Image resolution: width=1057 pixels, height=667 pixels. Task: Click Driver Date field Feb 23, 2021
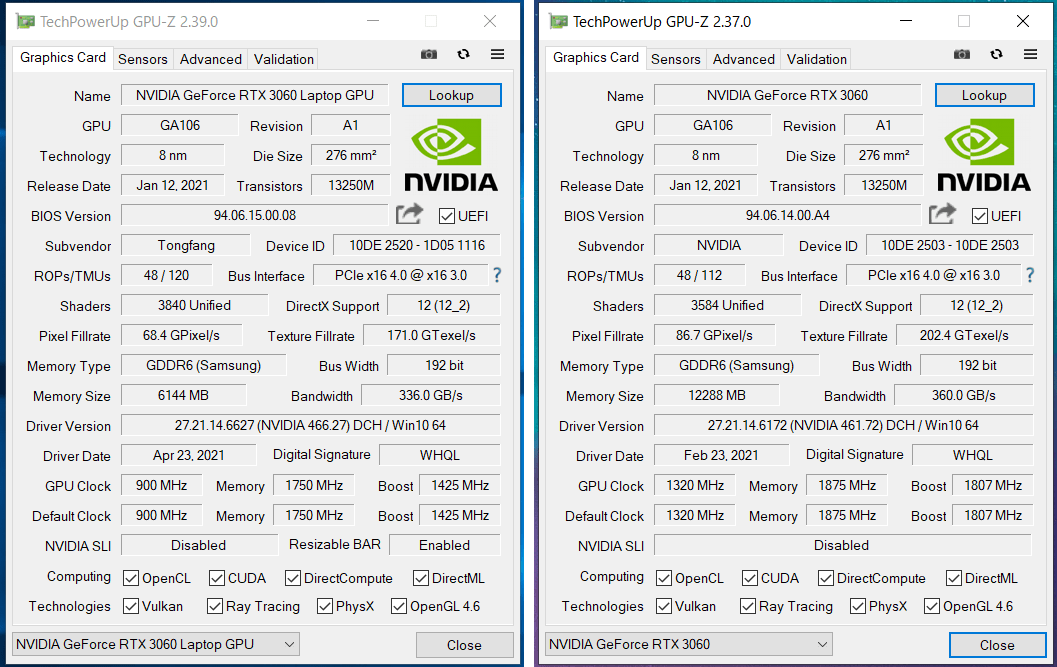point(721,455)
